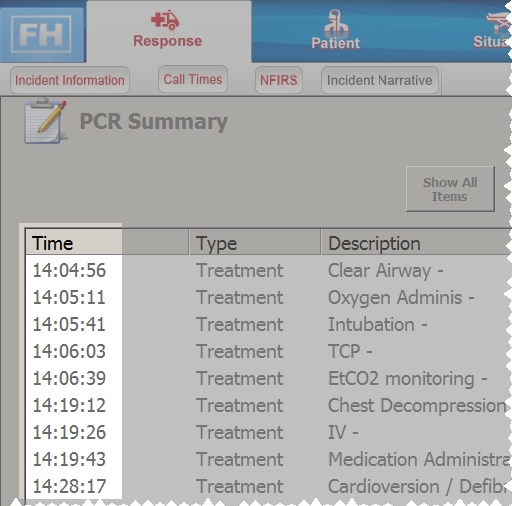Sort by the Type column header
Image resolution: width=512 pixels, height=506 pixels.
coord(255,243)
